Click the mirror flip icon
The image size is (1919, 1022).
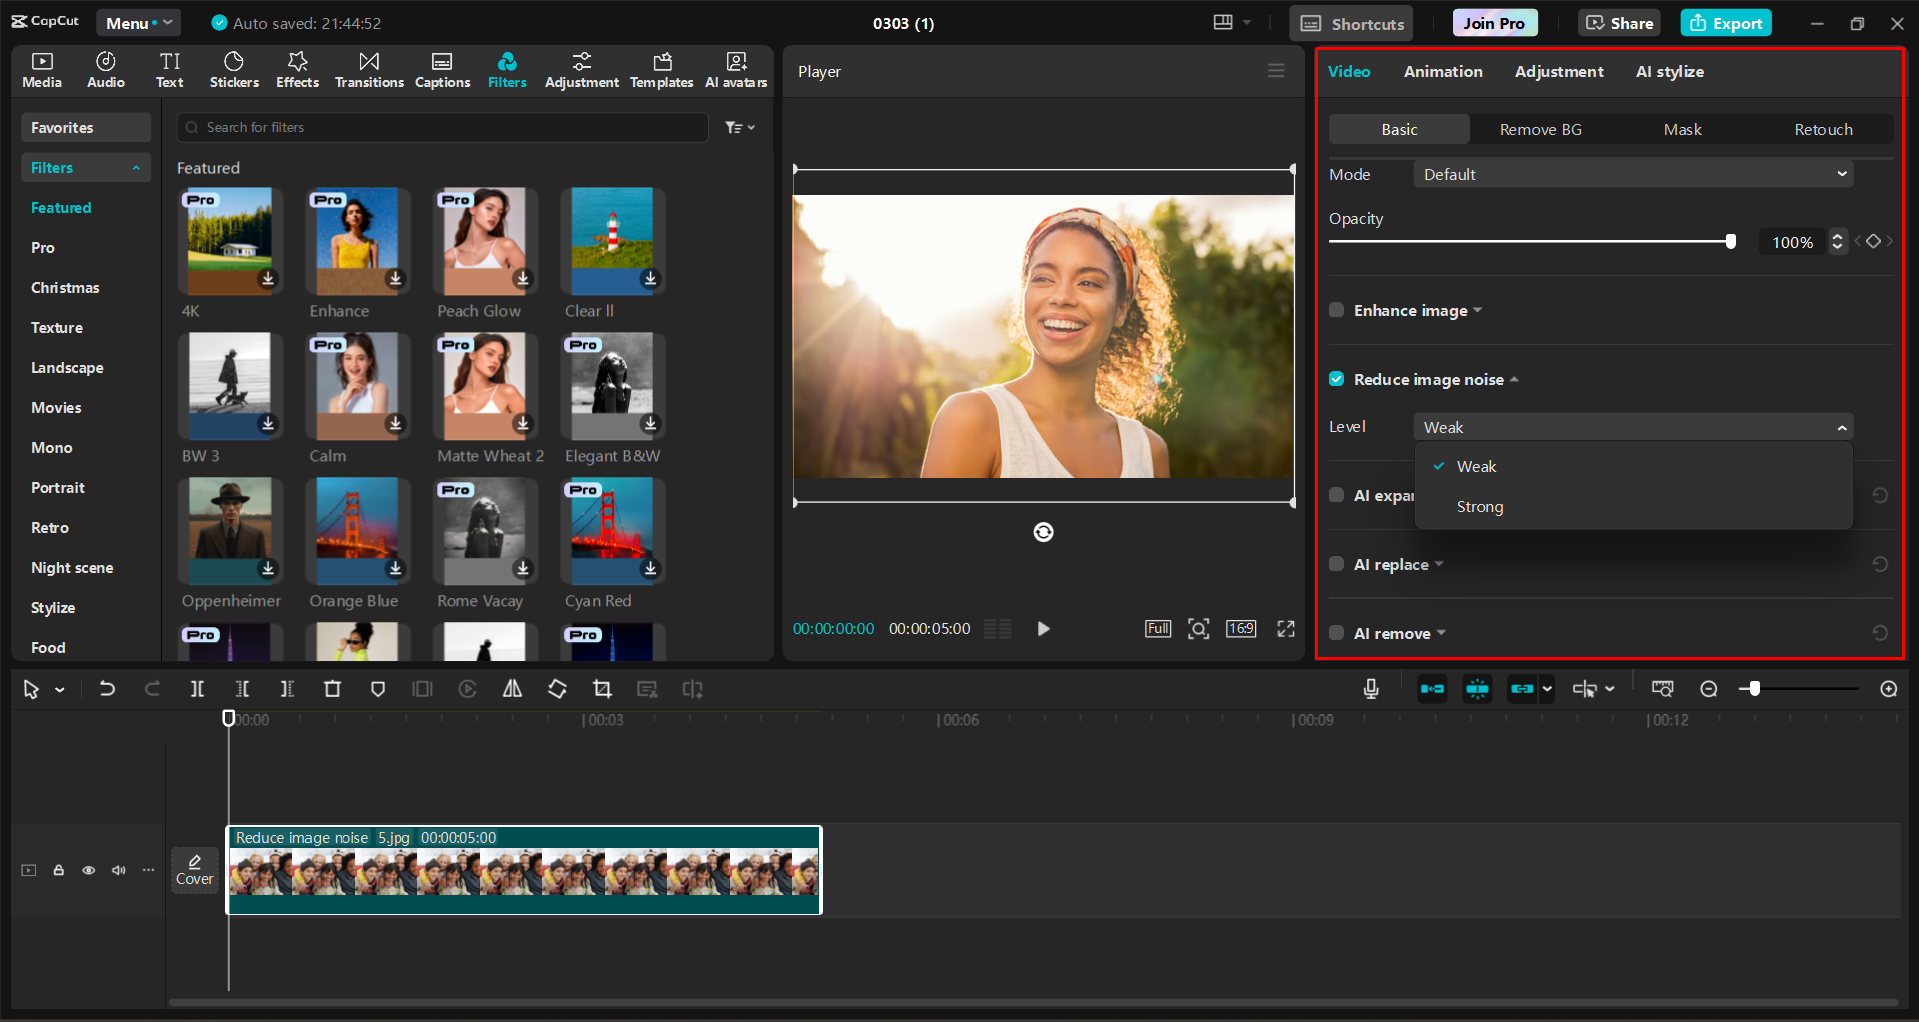click(x=512, y=689)
